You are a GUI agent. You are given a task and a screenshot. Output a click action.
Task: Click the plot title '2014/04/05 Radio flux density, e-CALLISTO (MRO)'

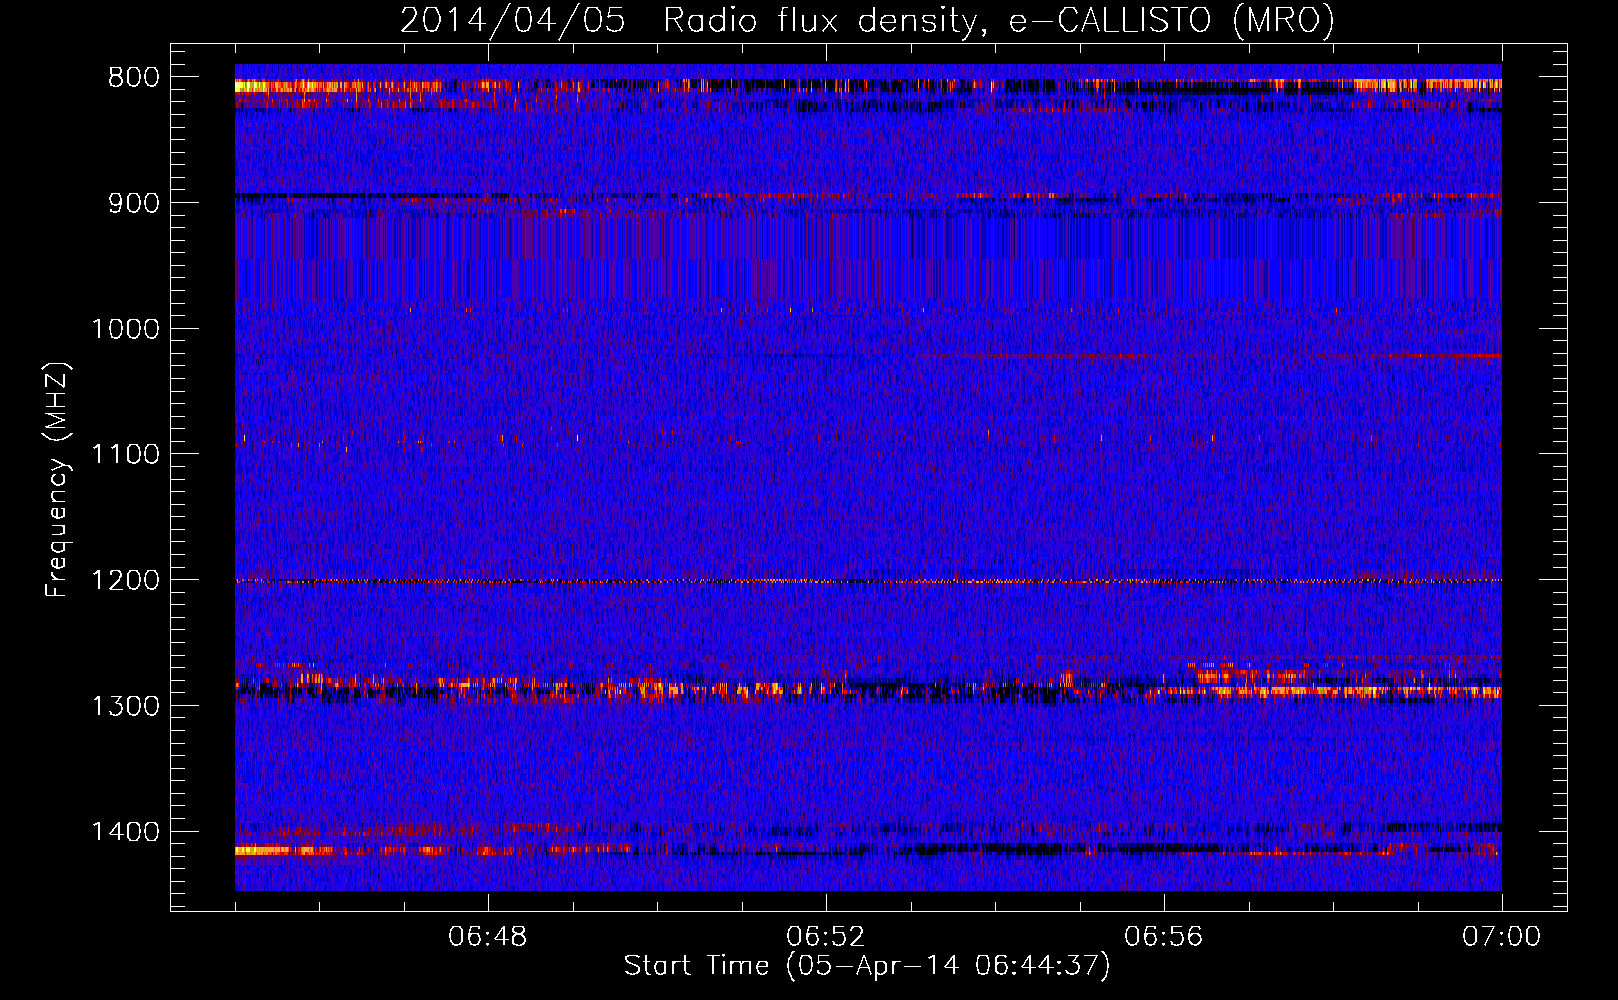point(867,21)
